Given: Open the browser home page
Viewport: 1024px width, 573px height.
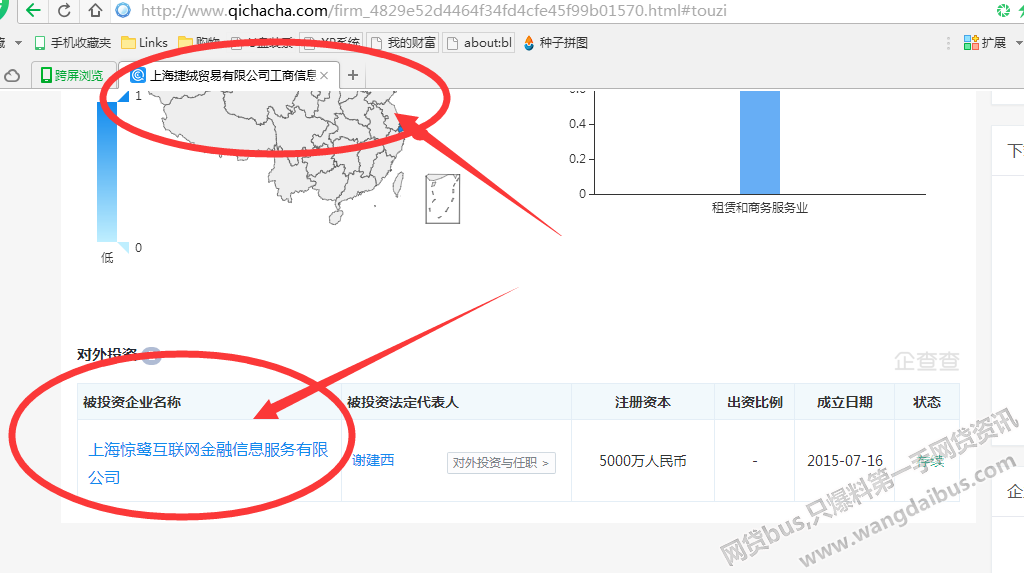Looking at the screenshot, I should click(x=95, y=10).
